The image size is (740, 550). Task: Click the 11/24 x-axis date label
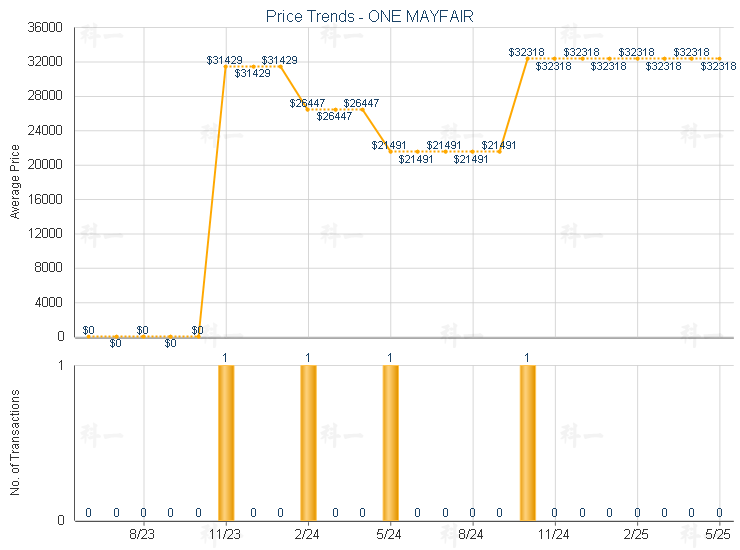pyautogui.click(x=554, y=535)
